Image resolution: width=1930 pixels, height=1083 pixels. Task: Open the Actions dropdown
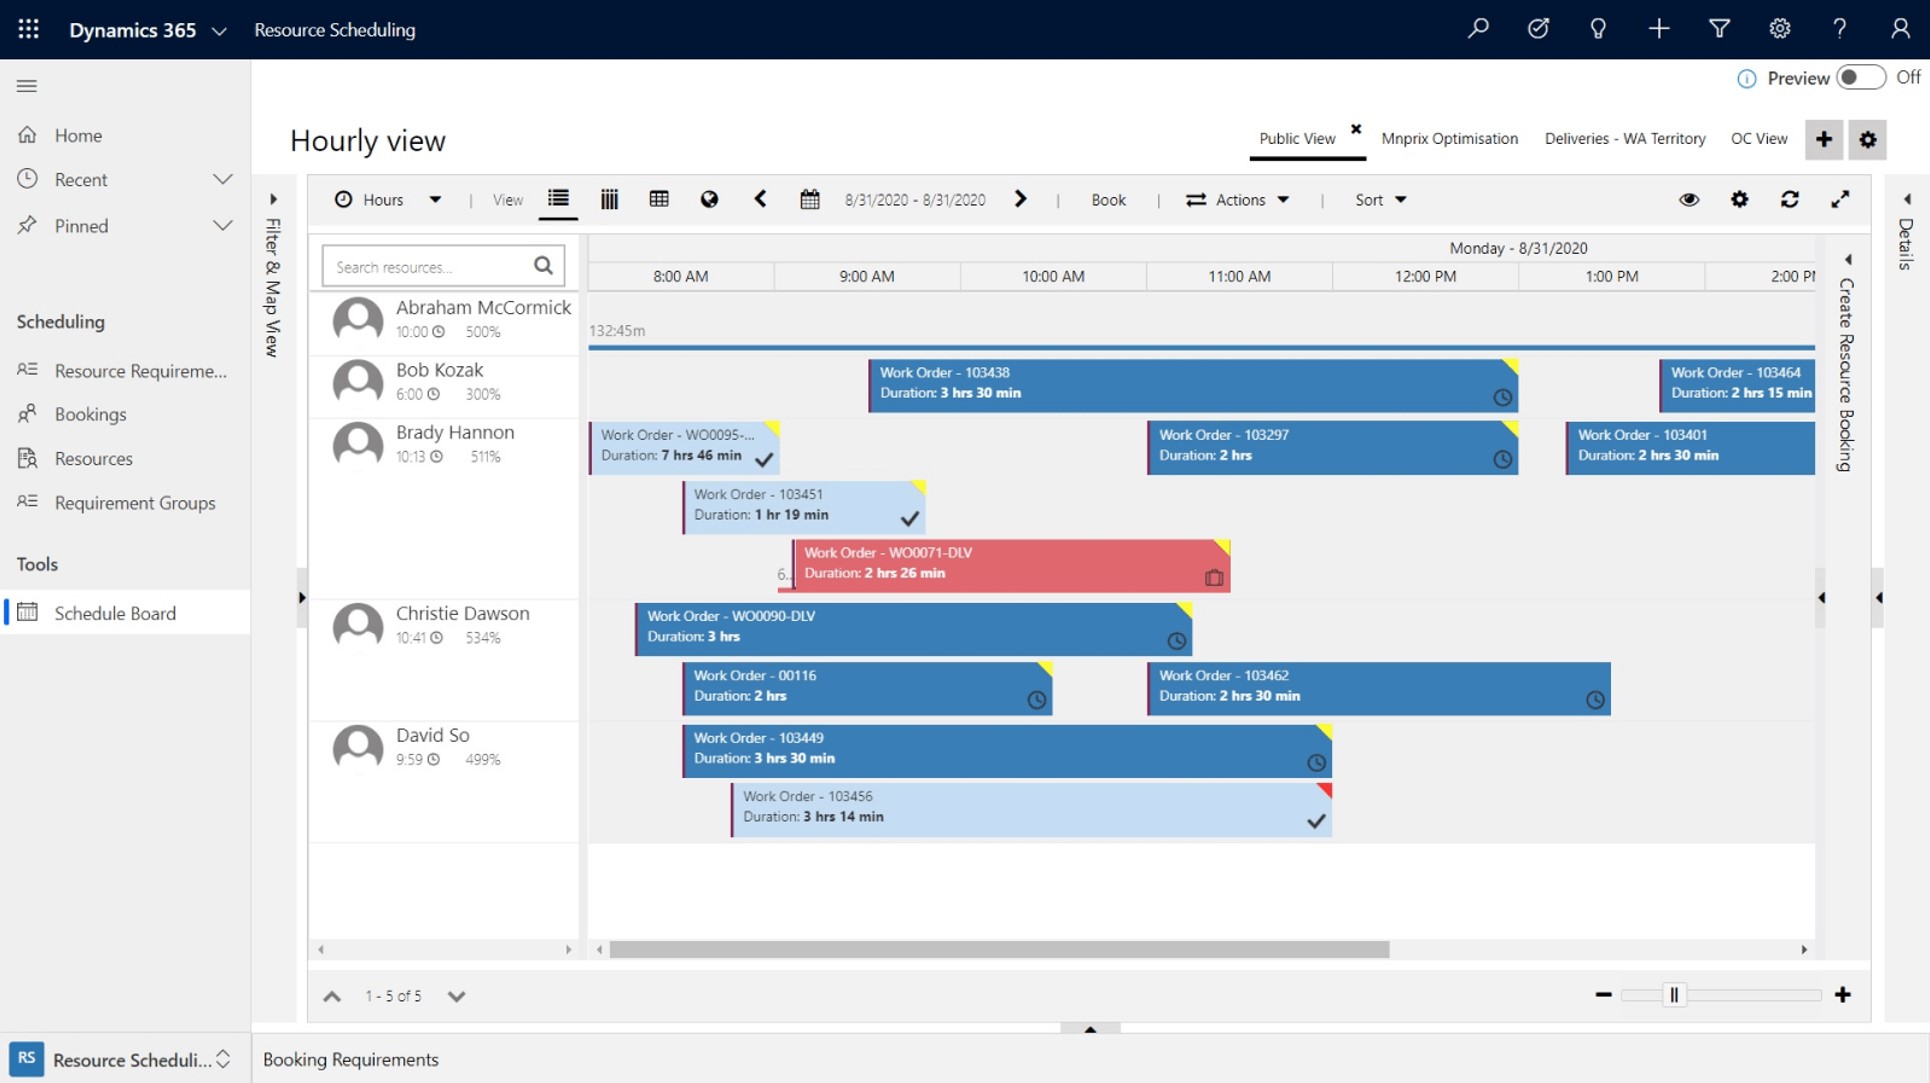(x=1238, y=199)
